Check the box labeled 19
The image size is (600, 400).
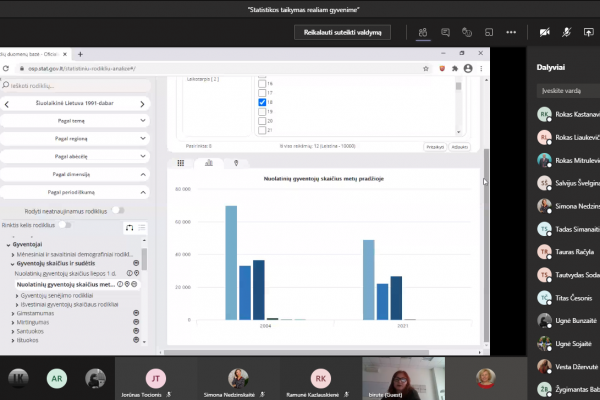click(x=262, y=112)
